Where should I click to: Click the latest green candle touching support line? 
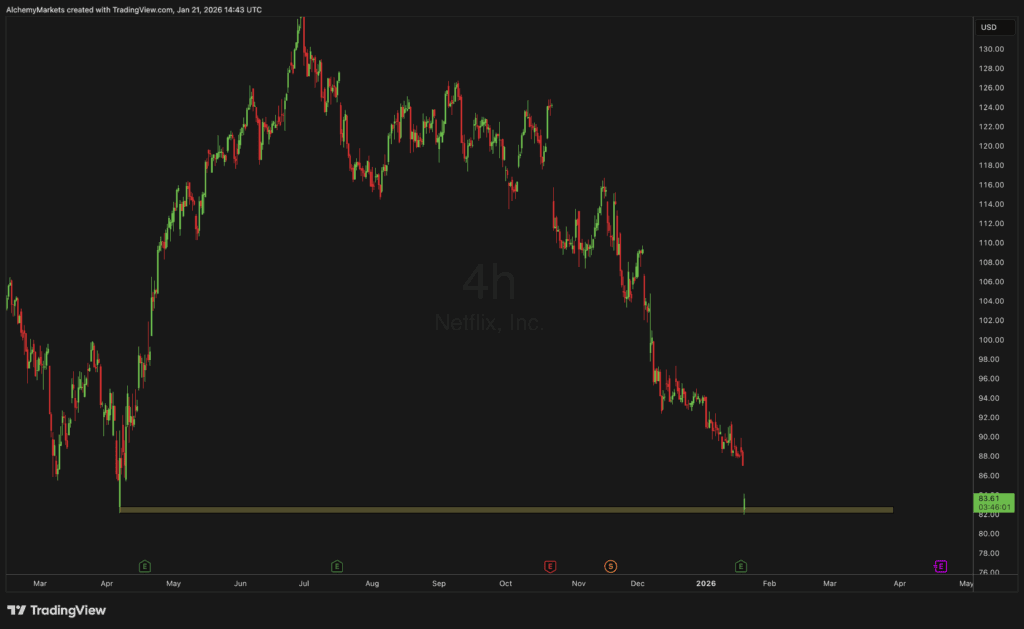[x=744, y=504]
